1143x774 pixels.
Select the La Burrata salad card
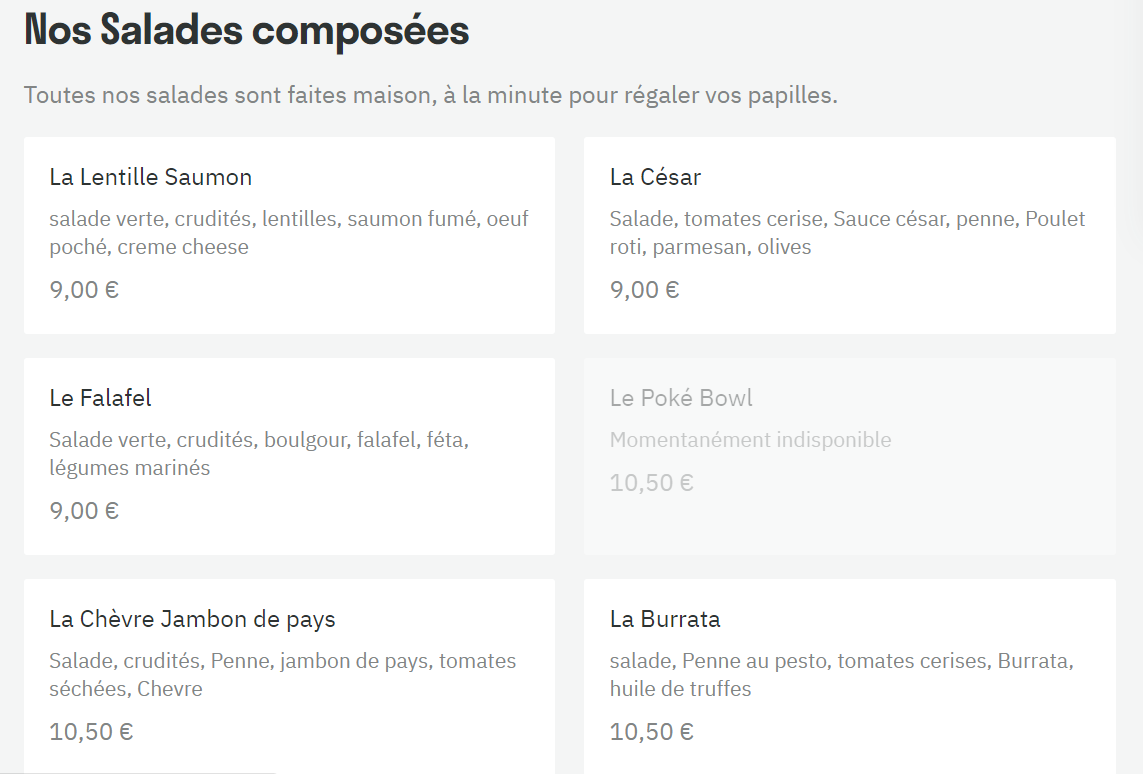[x=850, y=676]
